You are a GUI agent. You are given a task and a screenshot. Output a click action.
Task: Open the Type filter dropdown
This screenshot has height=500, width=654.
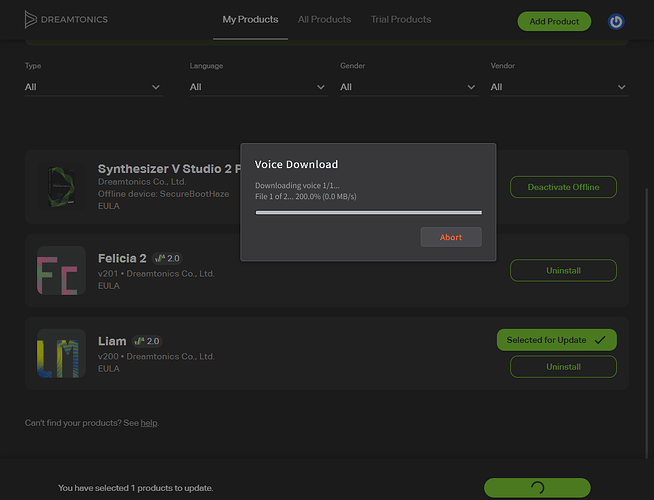pos(93,87)
